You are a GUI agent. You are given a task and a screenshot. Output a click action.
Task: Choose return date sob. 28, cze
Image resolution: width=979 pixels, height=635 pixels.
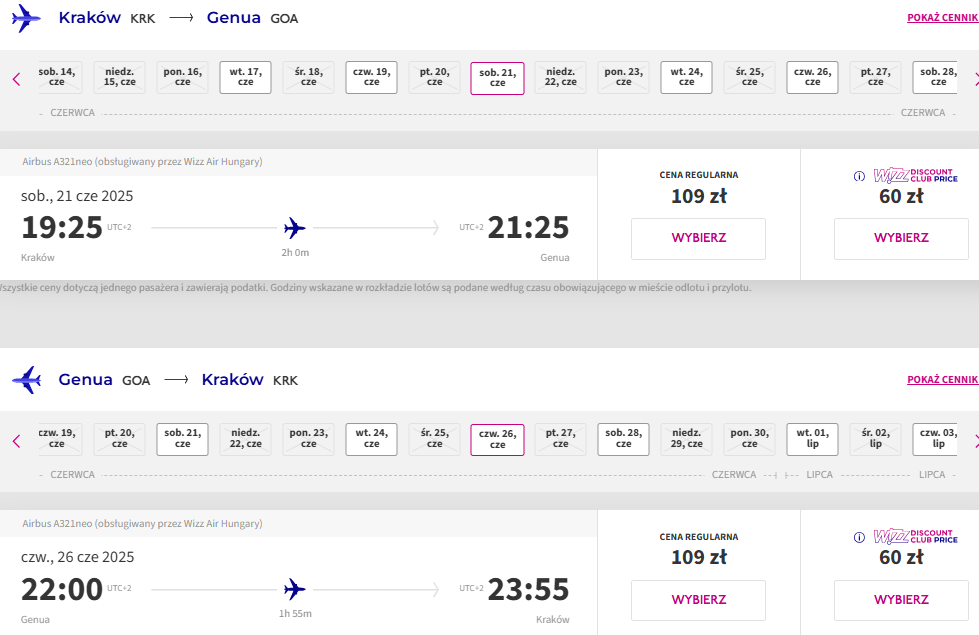[623, 439]
